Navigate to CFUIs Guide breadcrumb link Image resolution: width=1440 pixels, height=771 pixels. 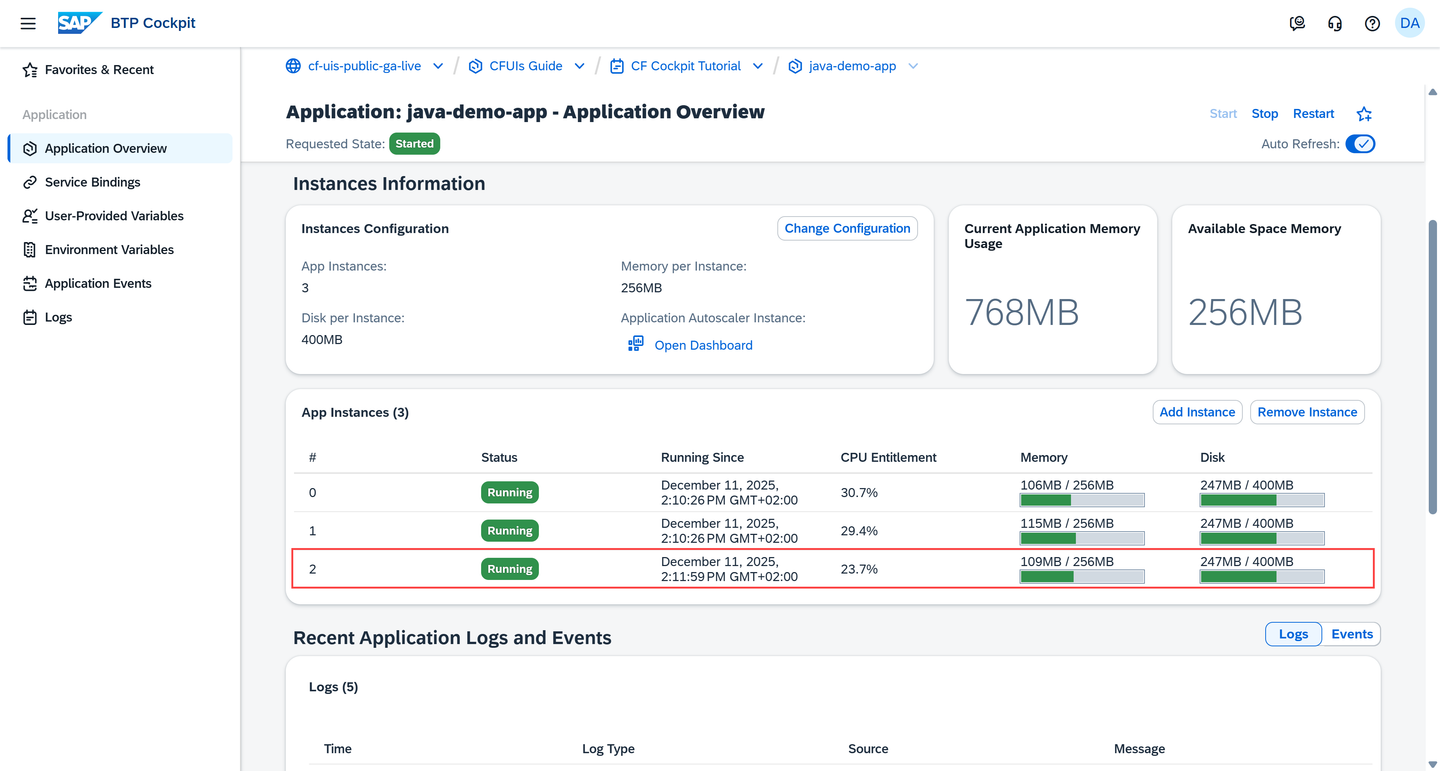pyautogui.click(x=526, y=66)
